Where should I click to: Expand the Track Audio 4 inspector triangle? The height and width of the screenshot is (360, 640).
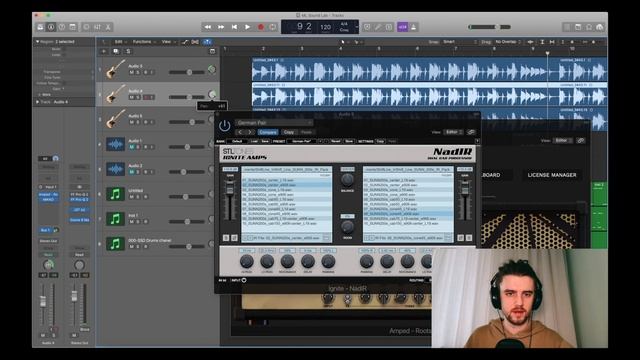click(x=37, y=102)
